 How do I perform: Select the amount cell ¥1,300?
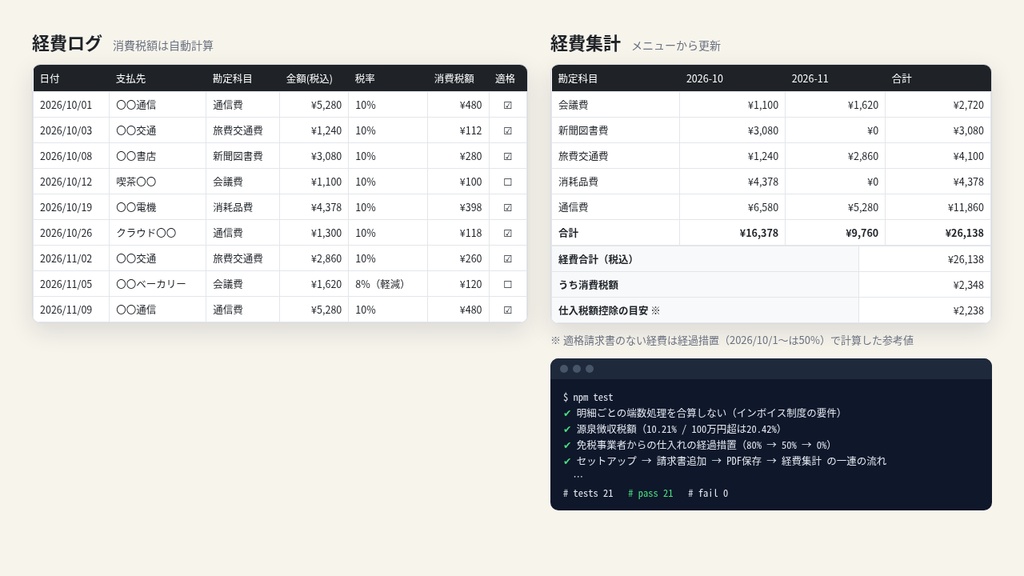click(x=314, y=233)
